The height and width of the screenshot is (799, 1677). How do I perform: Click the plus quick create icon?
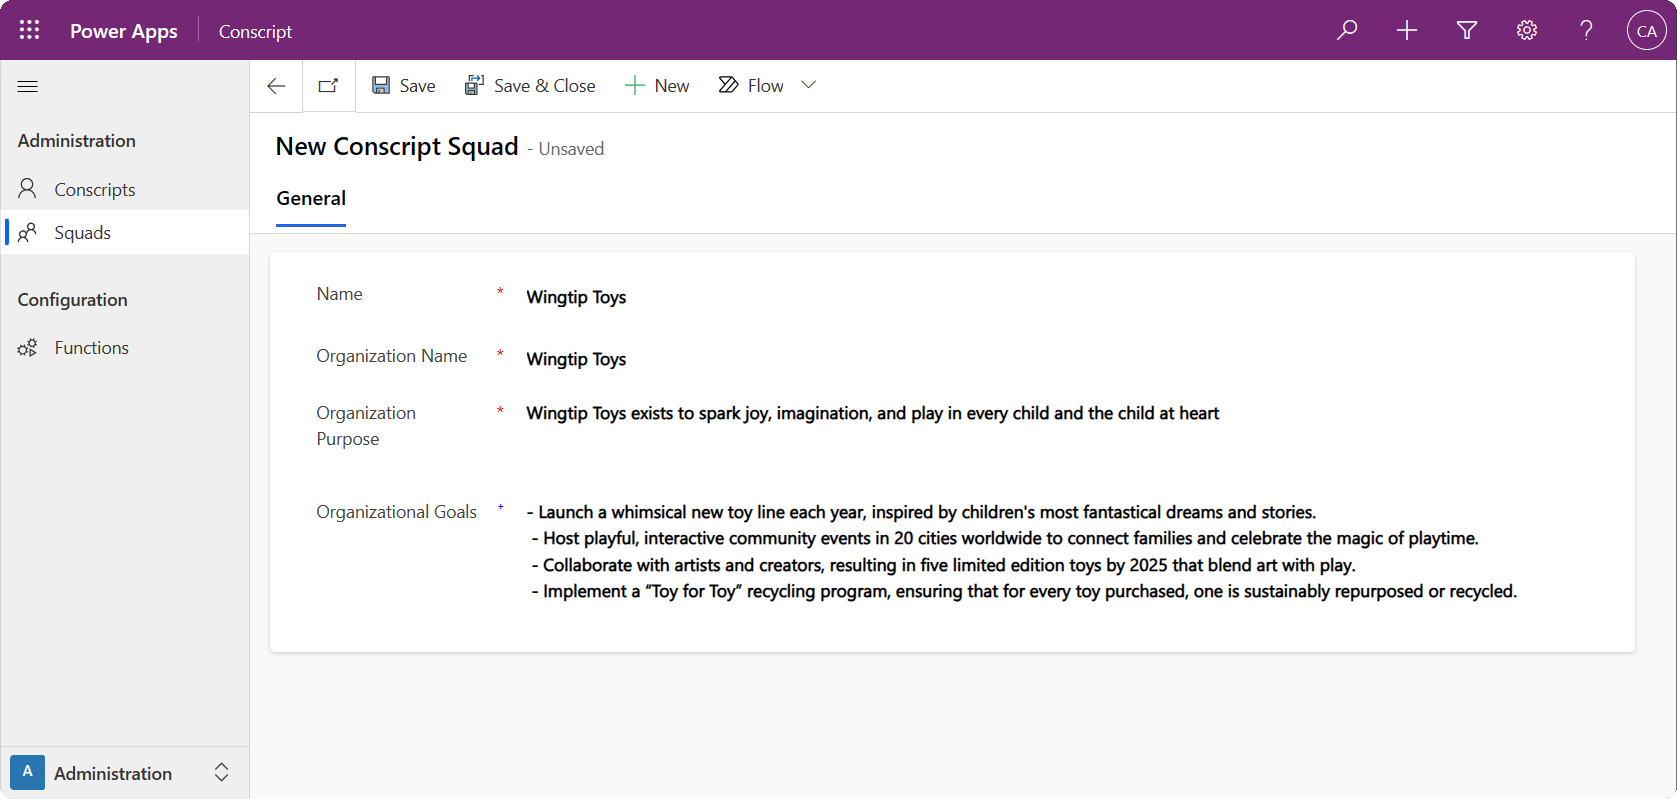coord(1407,30)
